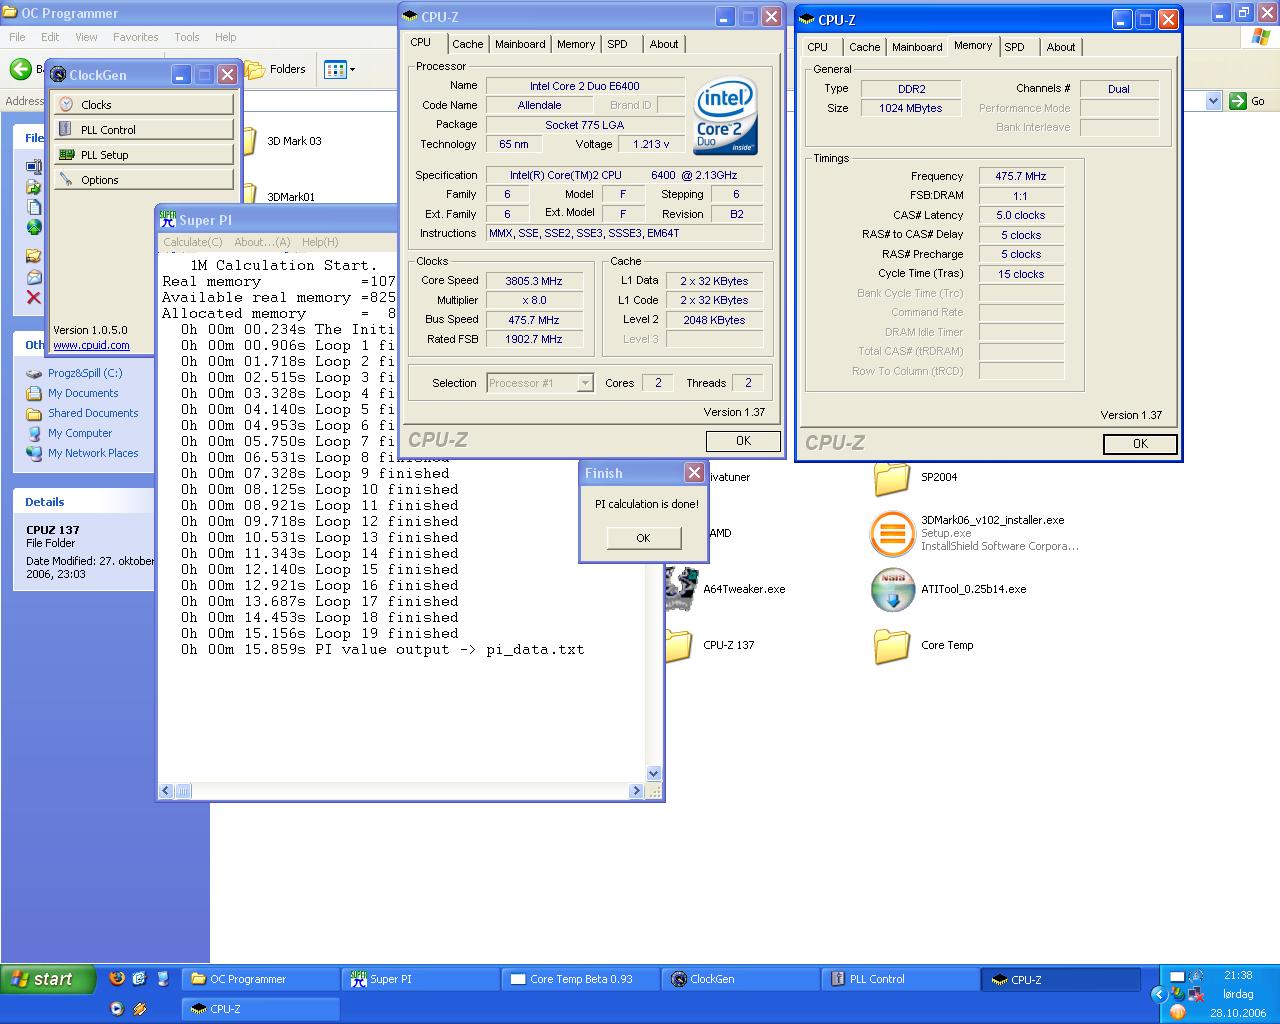The width and height of the screenshot is (1280, 1024).
Task: Open the Views dropdown in explorer toolbar
Action: (x=340, y=69)
